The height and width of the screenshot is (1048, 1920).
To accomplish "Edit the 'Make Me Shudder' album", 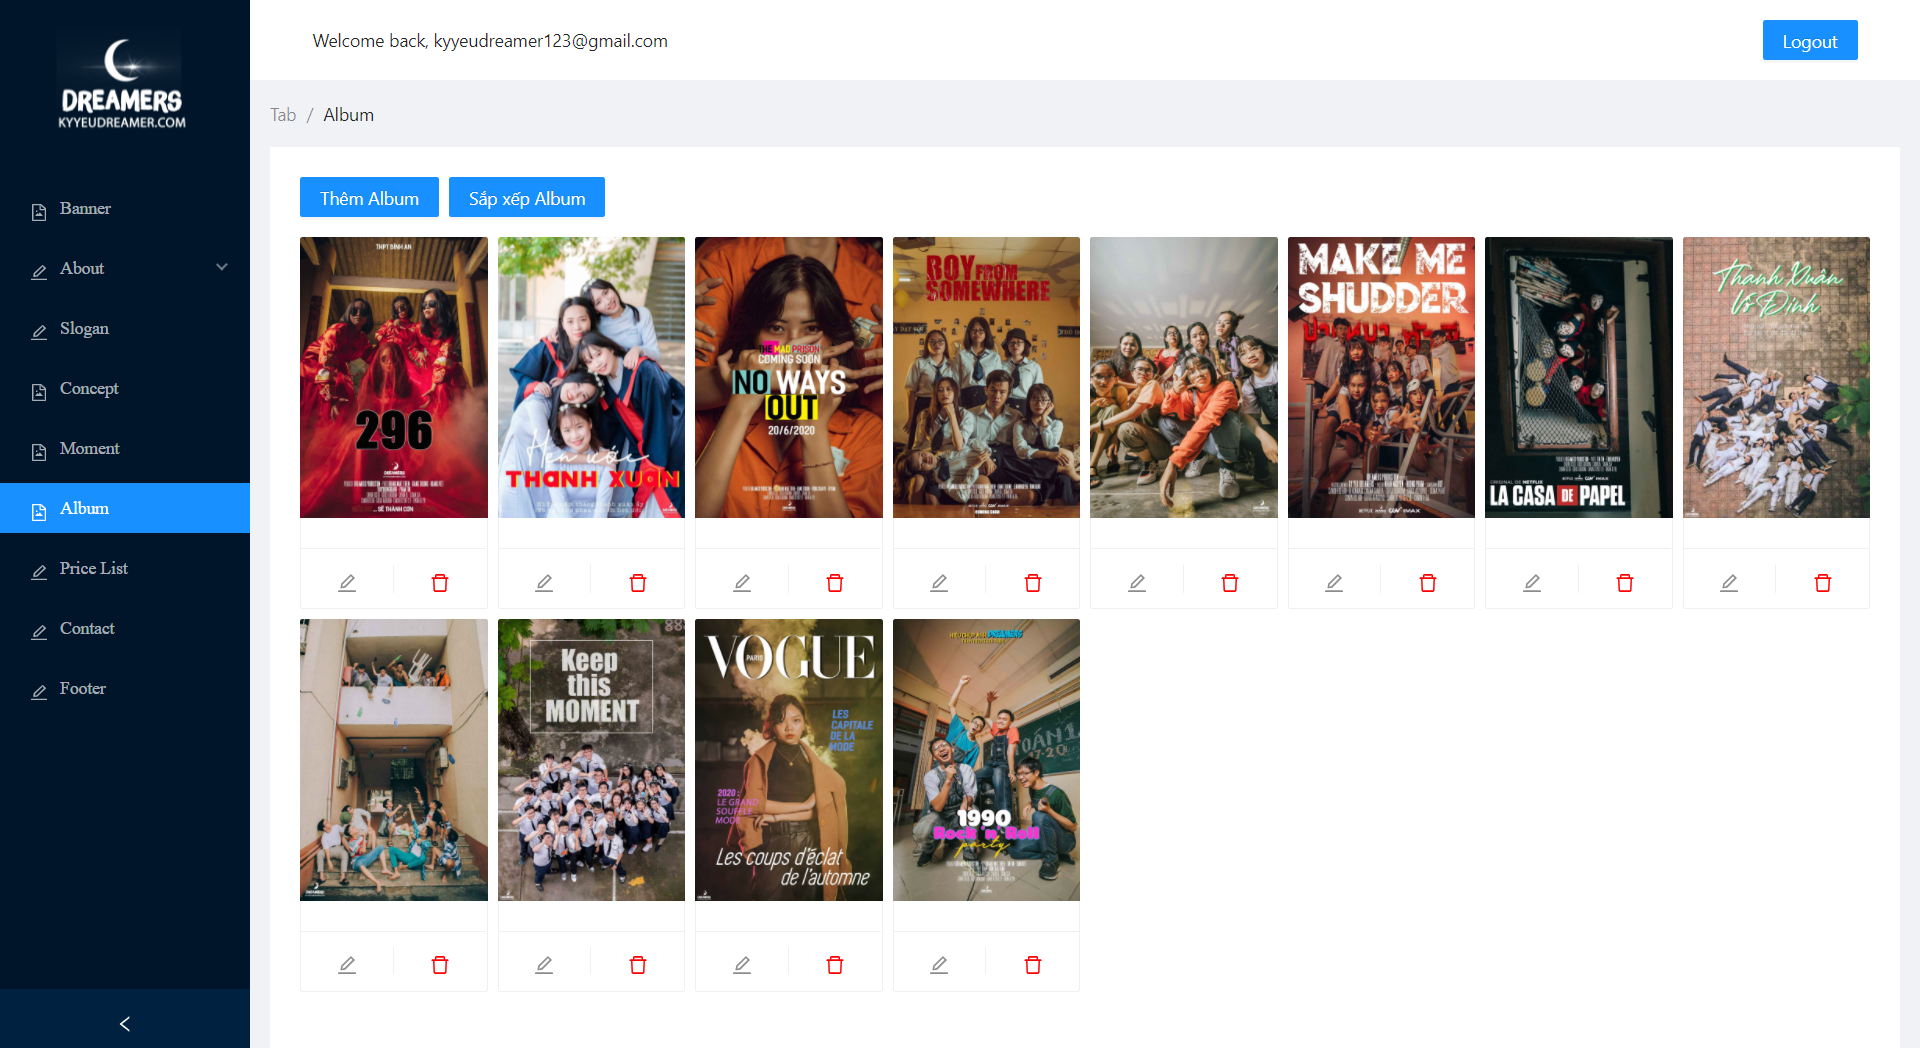I will (1334, 582).
